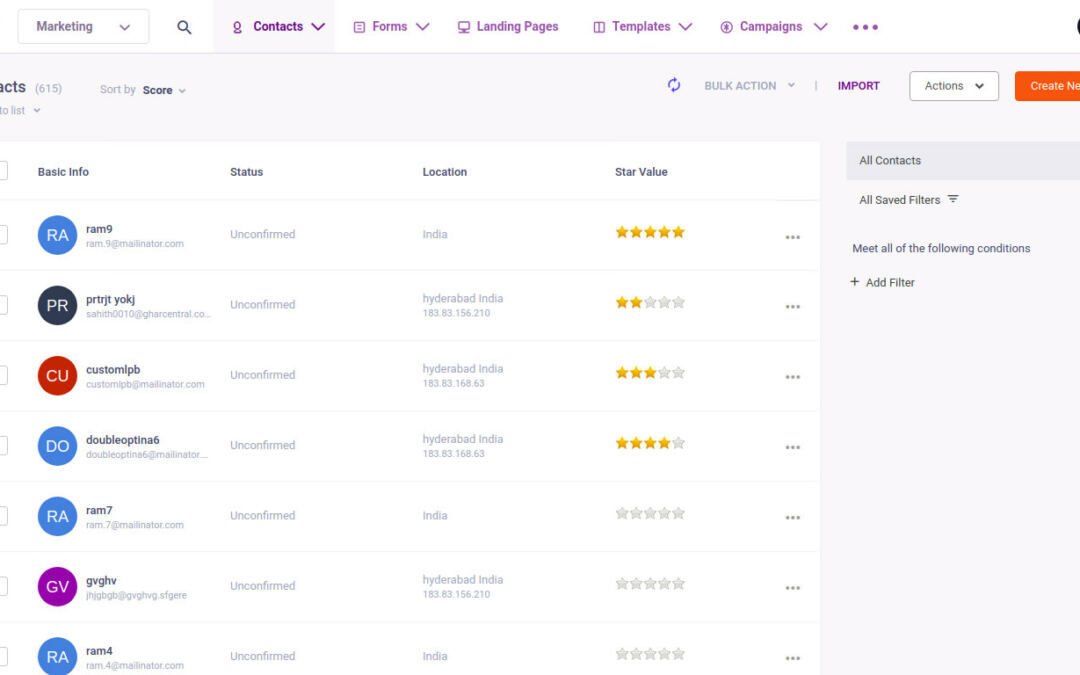Open the Campaigns menu
The height and width of the screenshot is (675, 1080).
pos(773,27)
